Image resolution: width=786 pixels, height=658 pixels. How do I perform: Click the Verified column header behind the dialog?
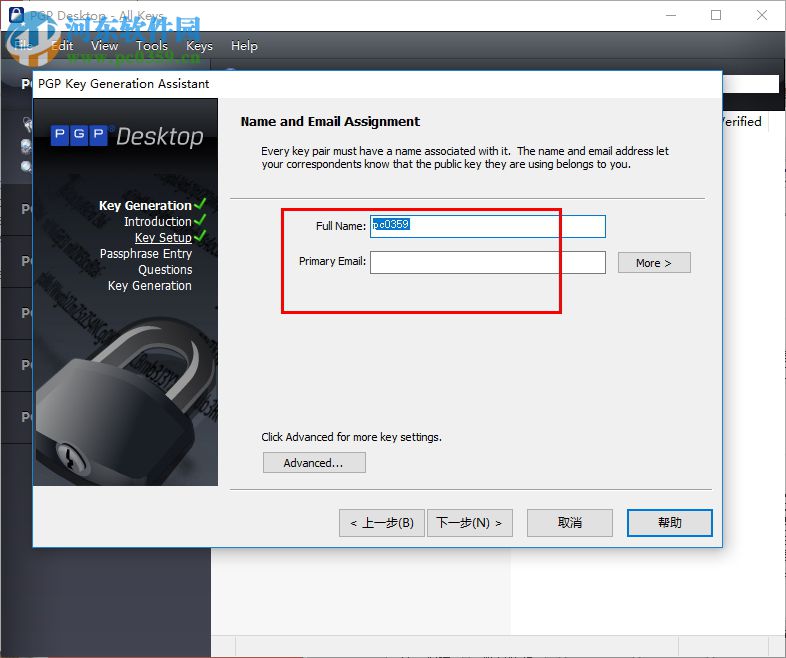pos(742,121)
